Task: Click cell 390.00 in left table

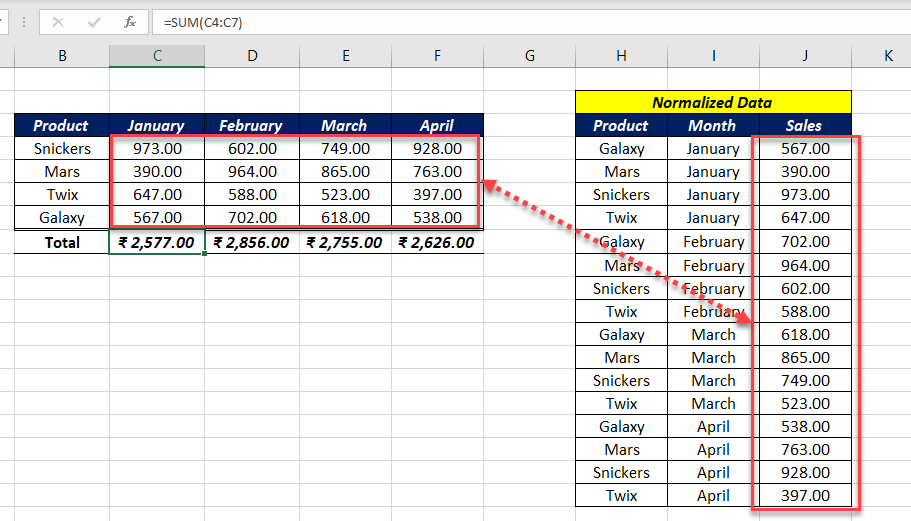Action: 157,172
